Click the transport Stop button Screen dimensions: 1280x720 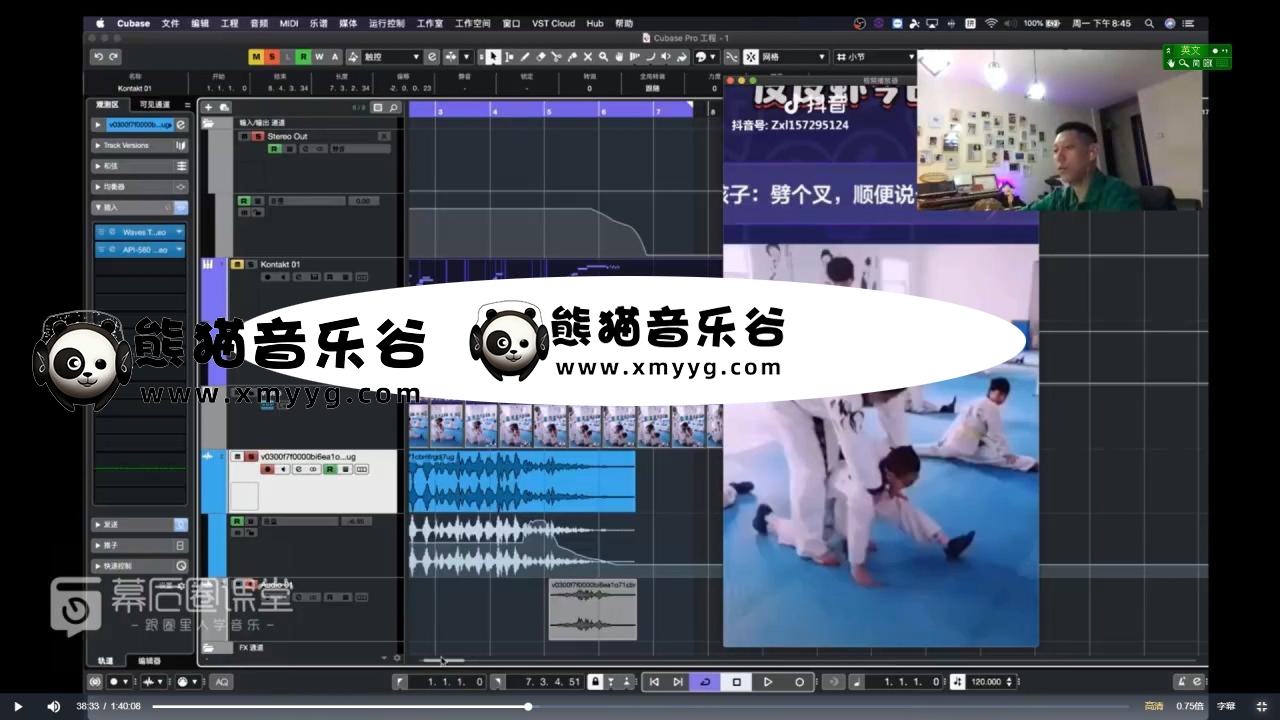[737, 682]
